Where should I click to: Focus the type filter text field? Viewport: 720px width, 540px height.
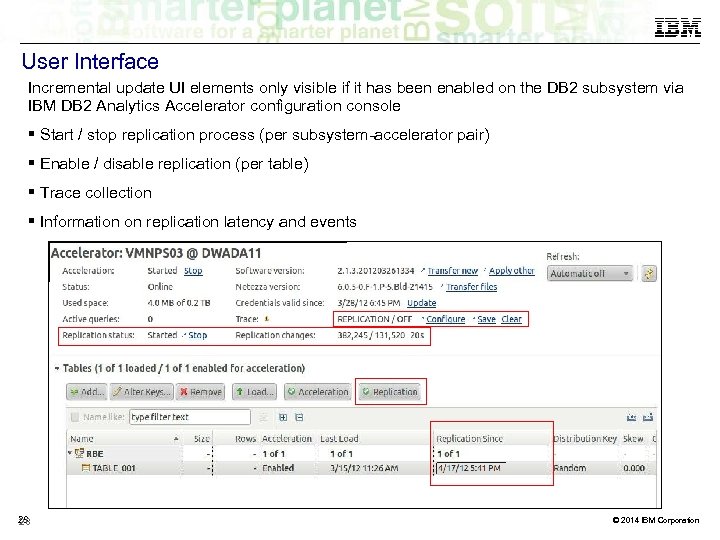click(x=190, y=417)
